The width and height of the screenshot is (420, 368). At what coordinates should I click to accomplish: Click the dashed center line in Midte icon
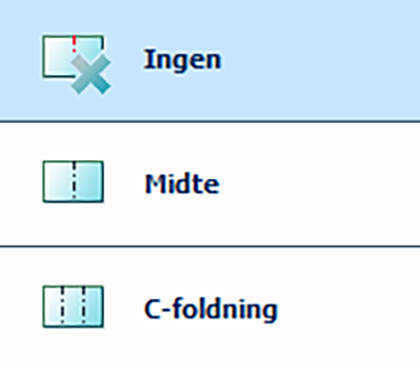[74, 182]
